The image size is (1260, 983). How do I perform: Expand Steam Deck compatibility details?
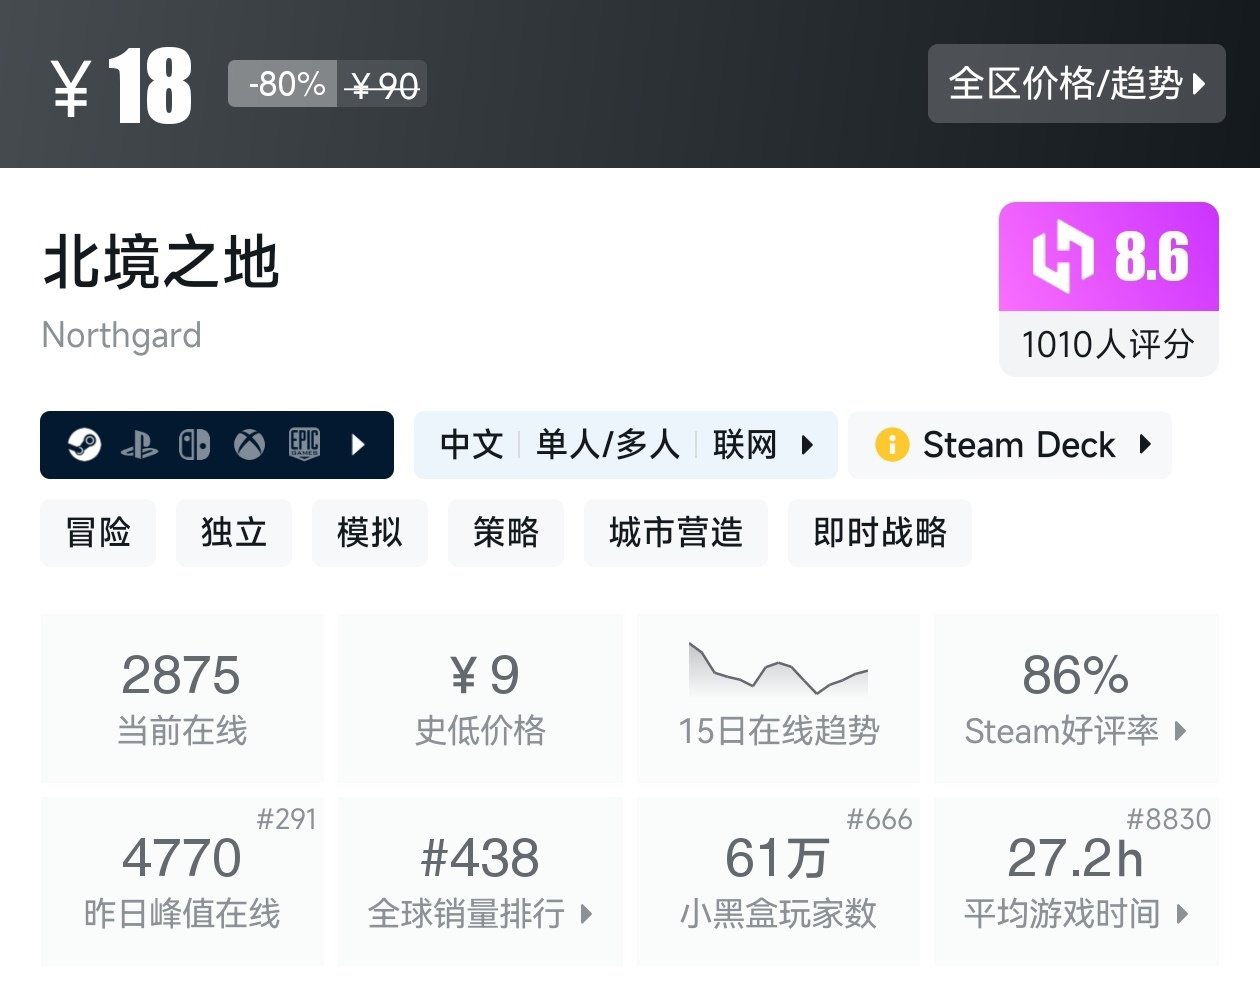tap(1146, 445)
